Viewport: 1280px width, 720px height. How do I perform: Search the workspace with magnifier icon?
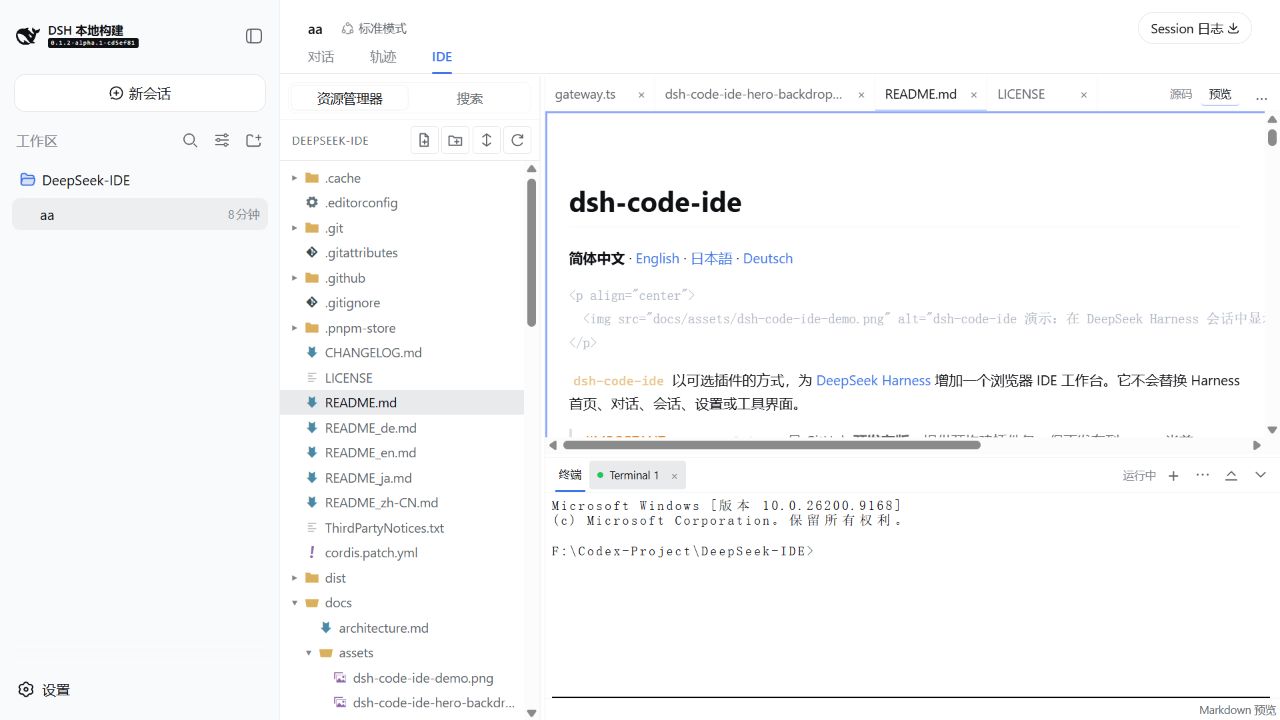(190, 141)
